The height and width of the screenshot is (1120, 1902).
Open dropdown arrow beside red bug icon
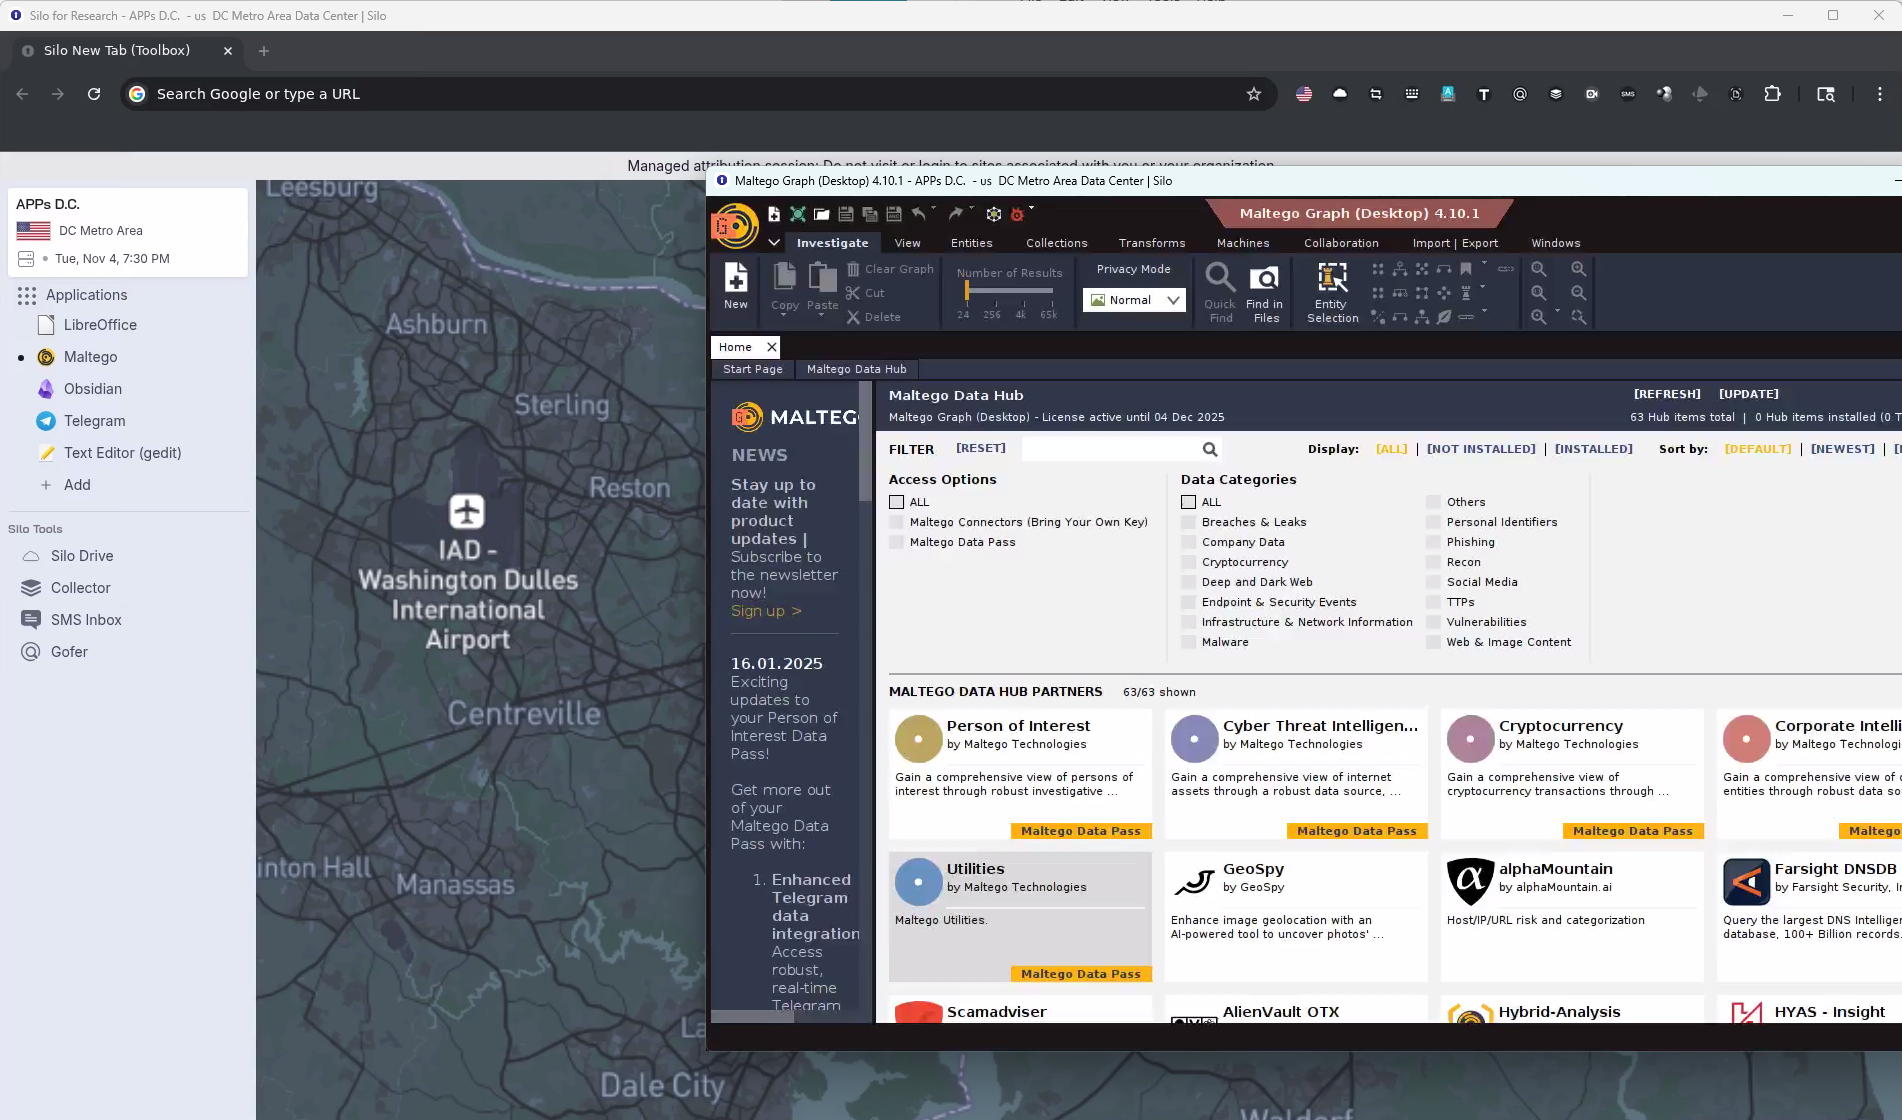pyautogui.click(x=1031, y=209)
